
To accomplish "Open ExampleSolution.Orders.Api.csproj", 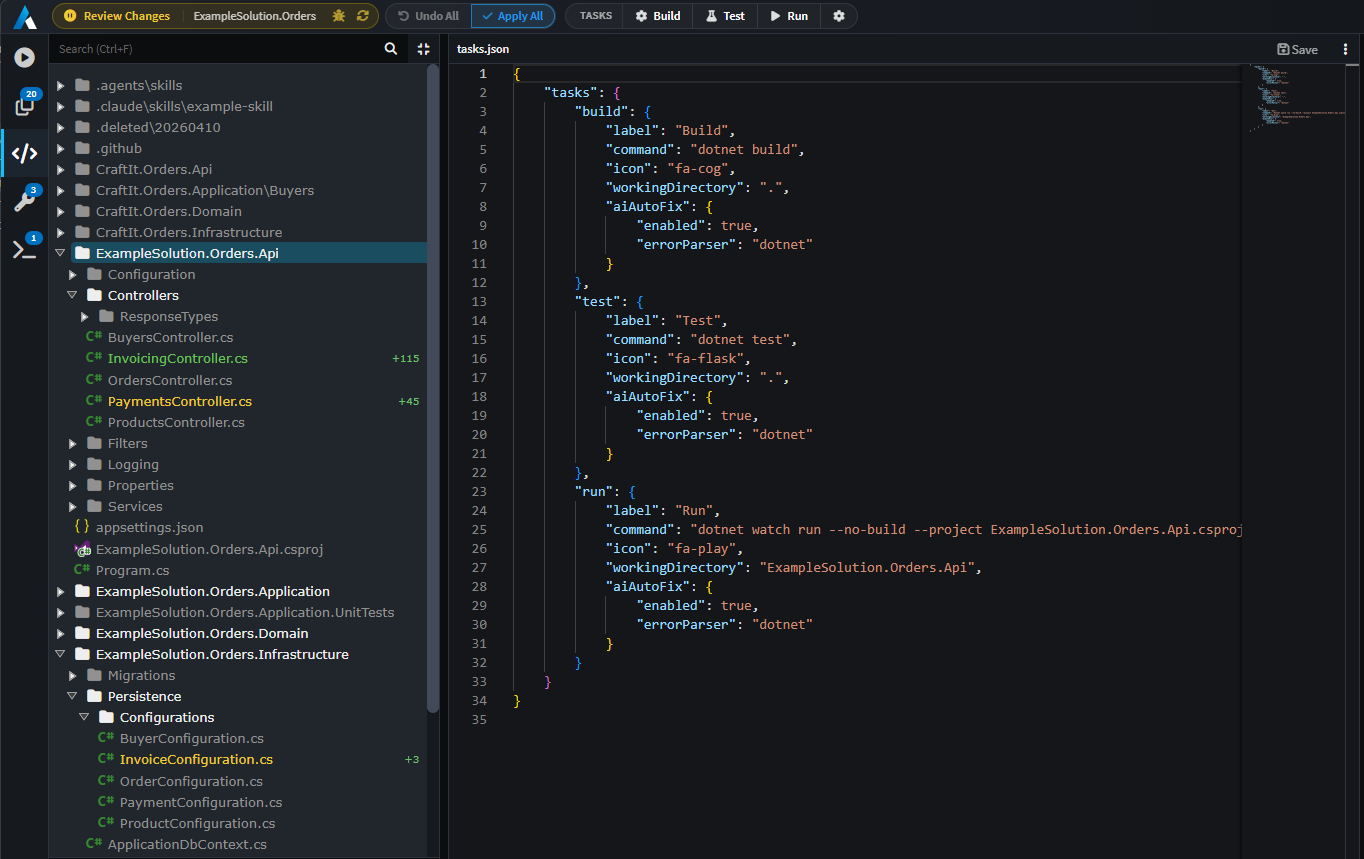I will coord(209,549).
